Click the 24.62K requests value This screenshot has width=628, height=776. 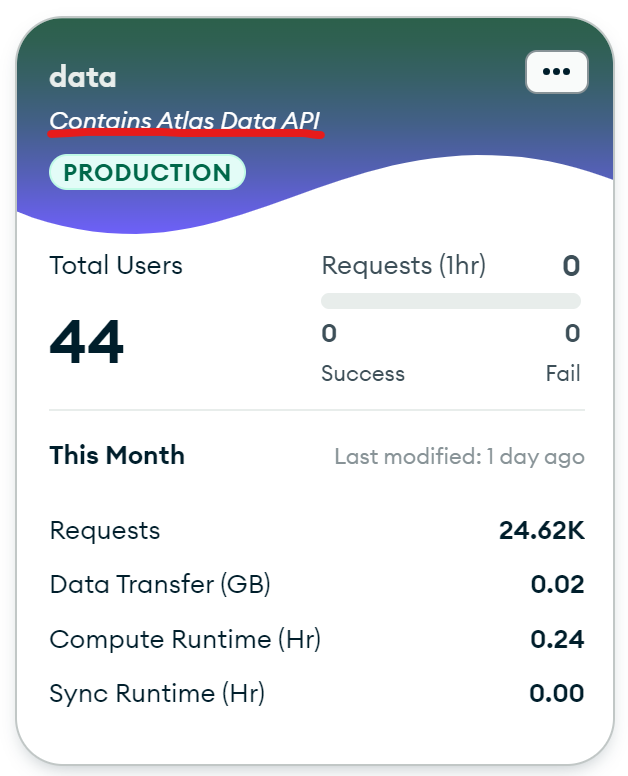541,530
